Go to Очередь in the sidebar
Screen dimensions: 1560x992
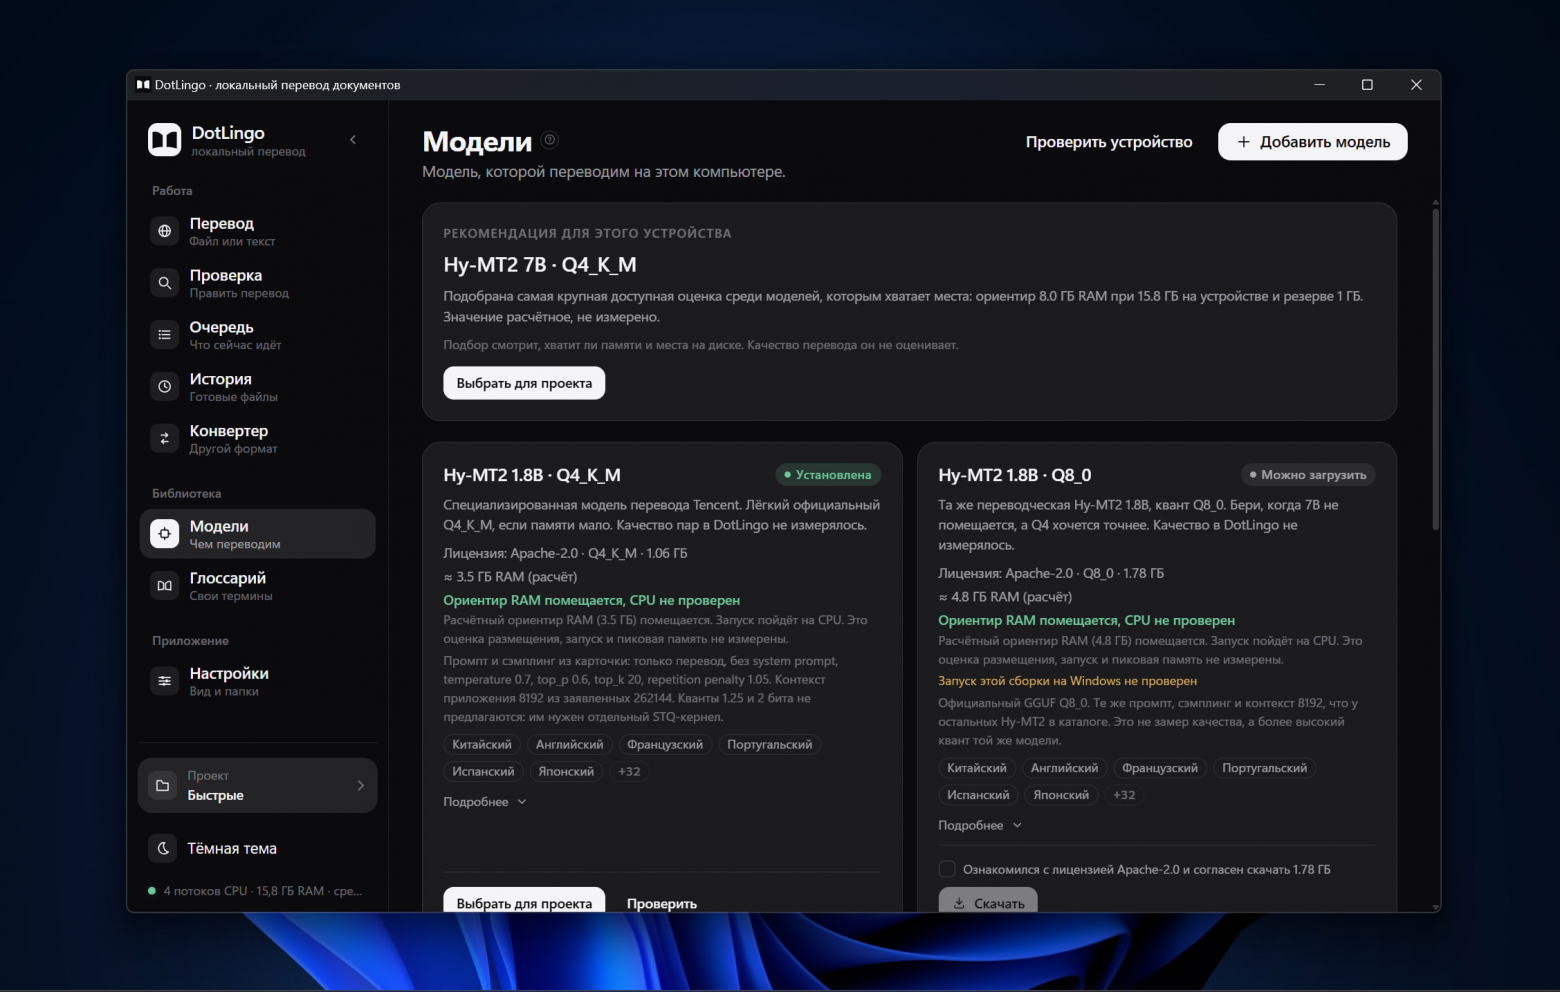(258, 335)
